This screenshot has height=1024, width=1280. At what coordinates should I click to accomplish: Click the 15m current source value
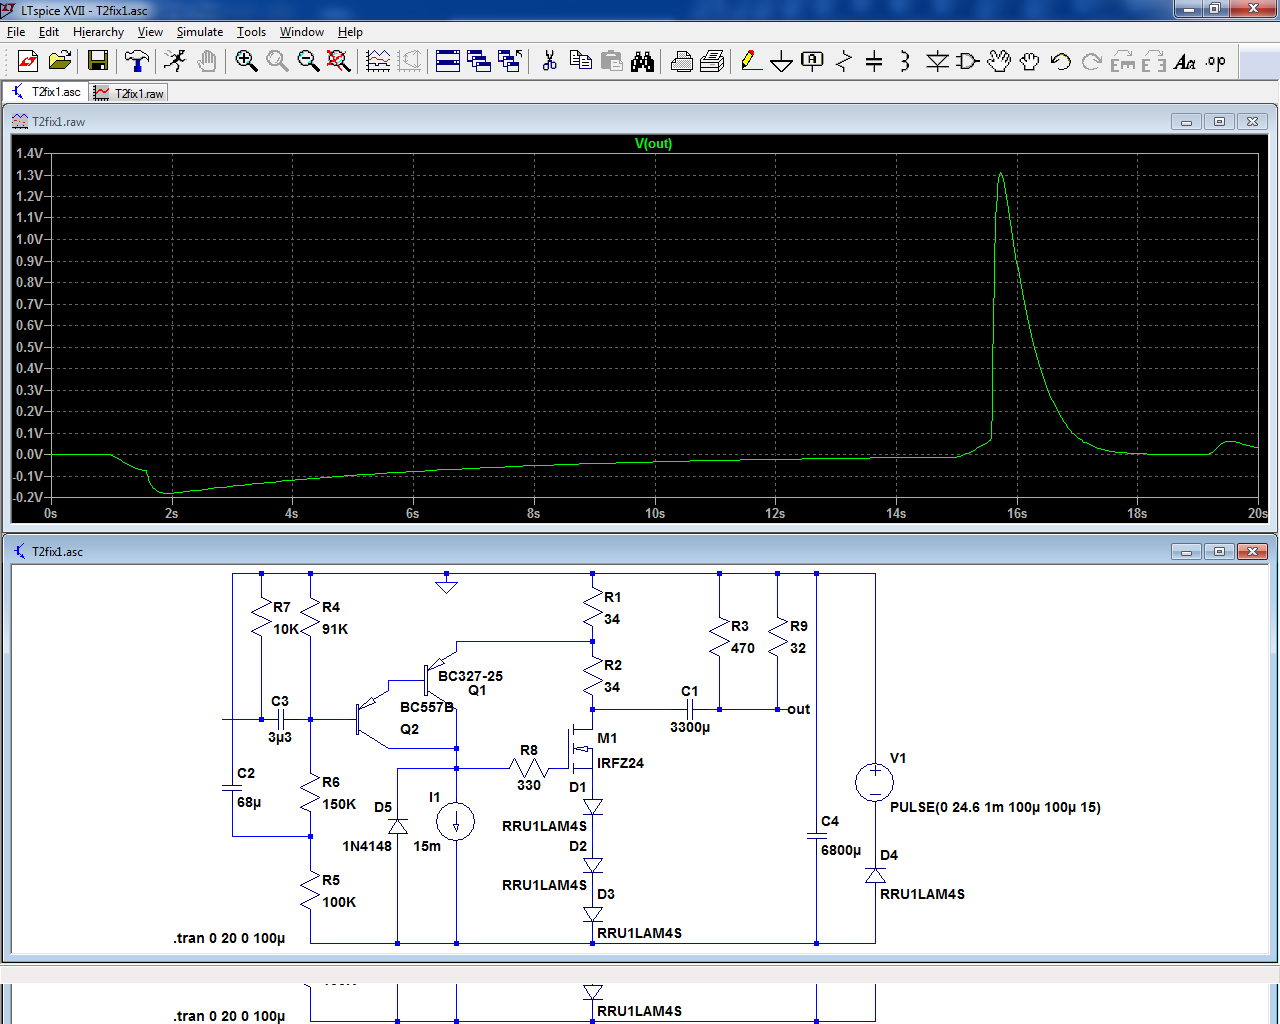tap(427, 846)
